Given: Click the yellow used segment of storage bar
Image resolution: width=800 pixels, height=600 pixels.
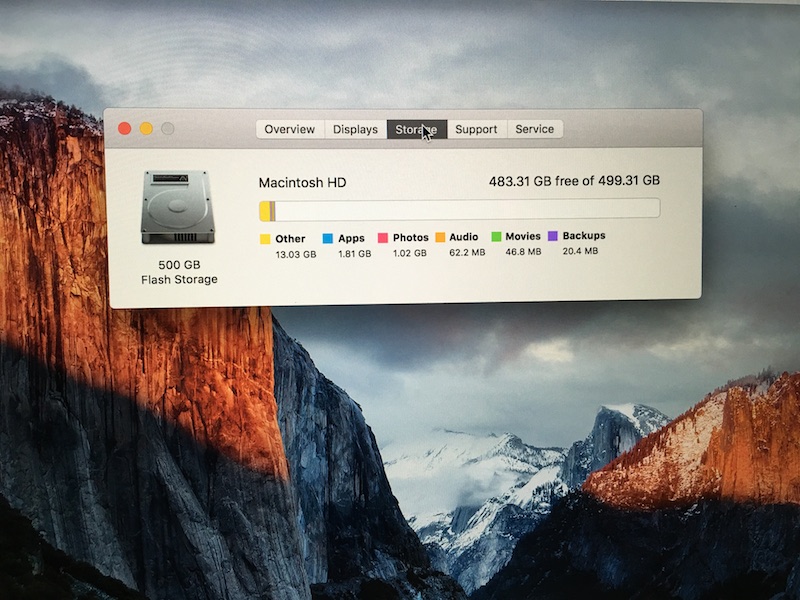Looking at the screenshot, I should [265, 210].
